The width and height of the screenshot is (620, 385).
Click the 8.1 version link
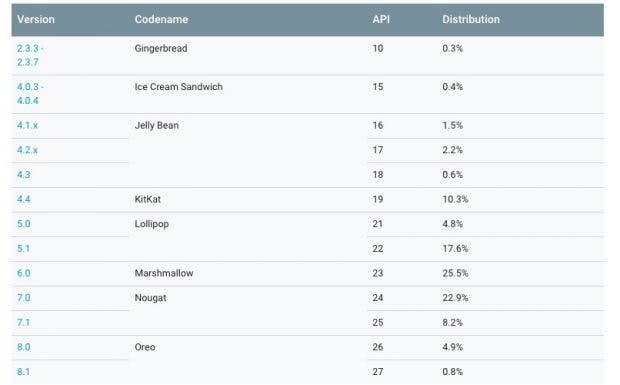(24, 372)
